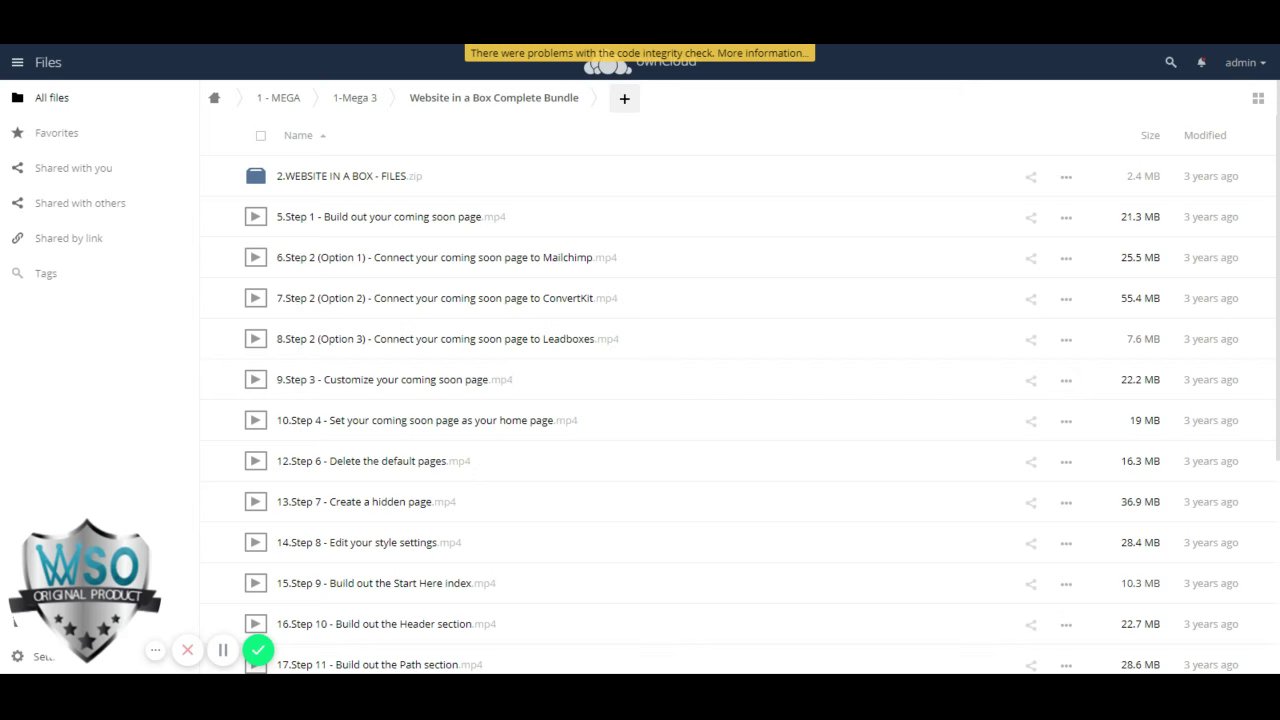1280x720 pixels.
Task: Share 12.Step 6 video file
Action: pos(1030,462)
